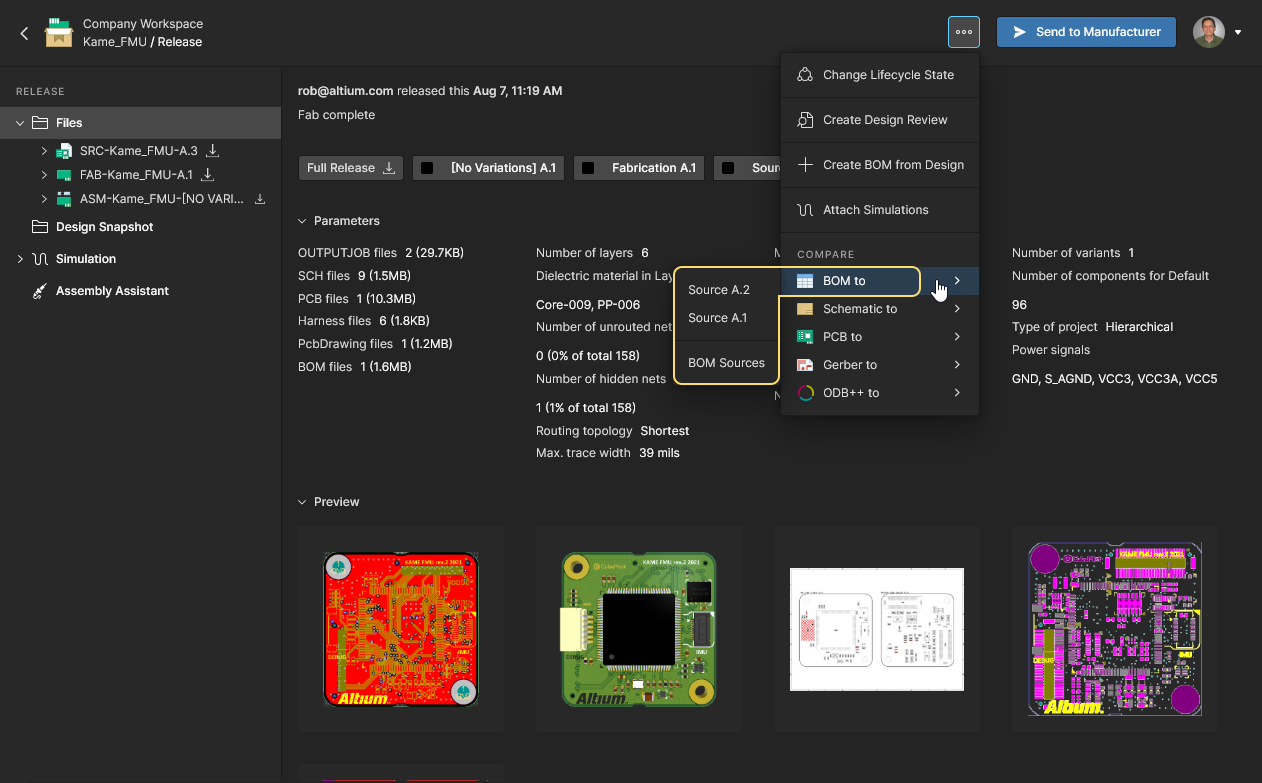Click the Send to Manufacturer button
1262x783 pixels.
pyautogui.click(x=1086, y=32)
